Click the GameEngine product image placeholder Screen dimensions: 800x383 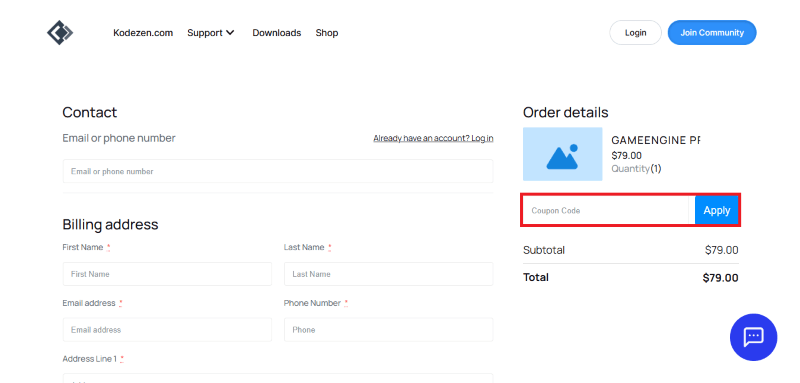click(x=562, y=154)
